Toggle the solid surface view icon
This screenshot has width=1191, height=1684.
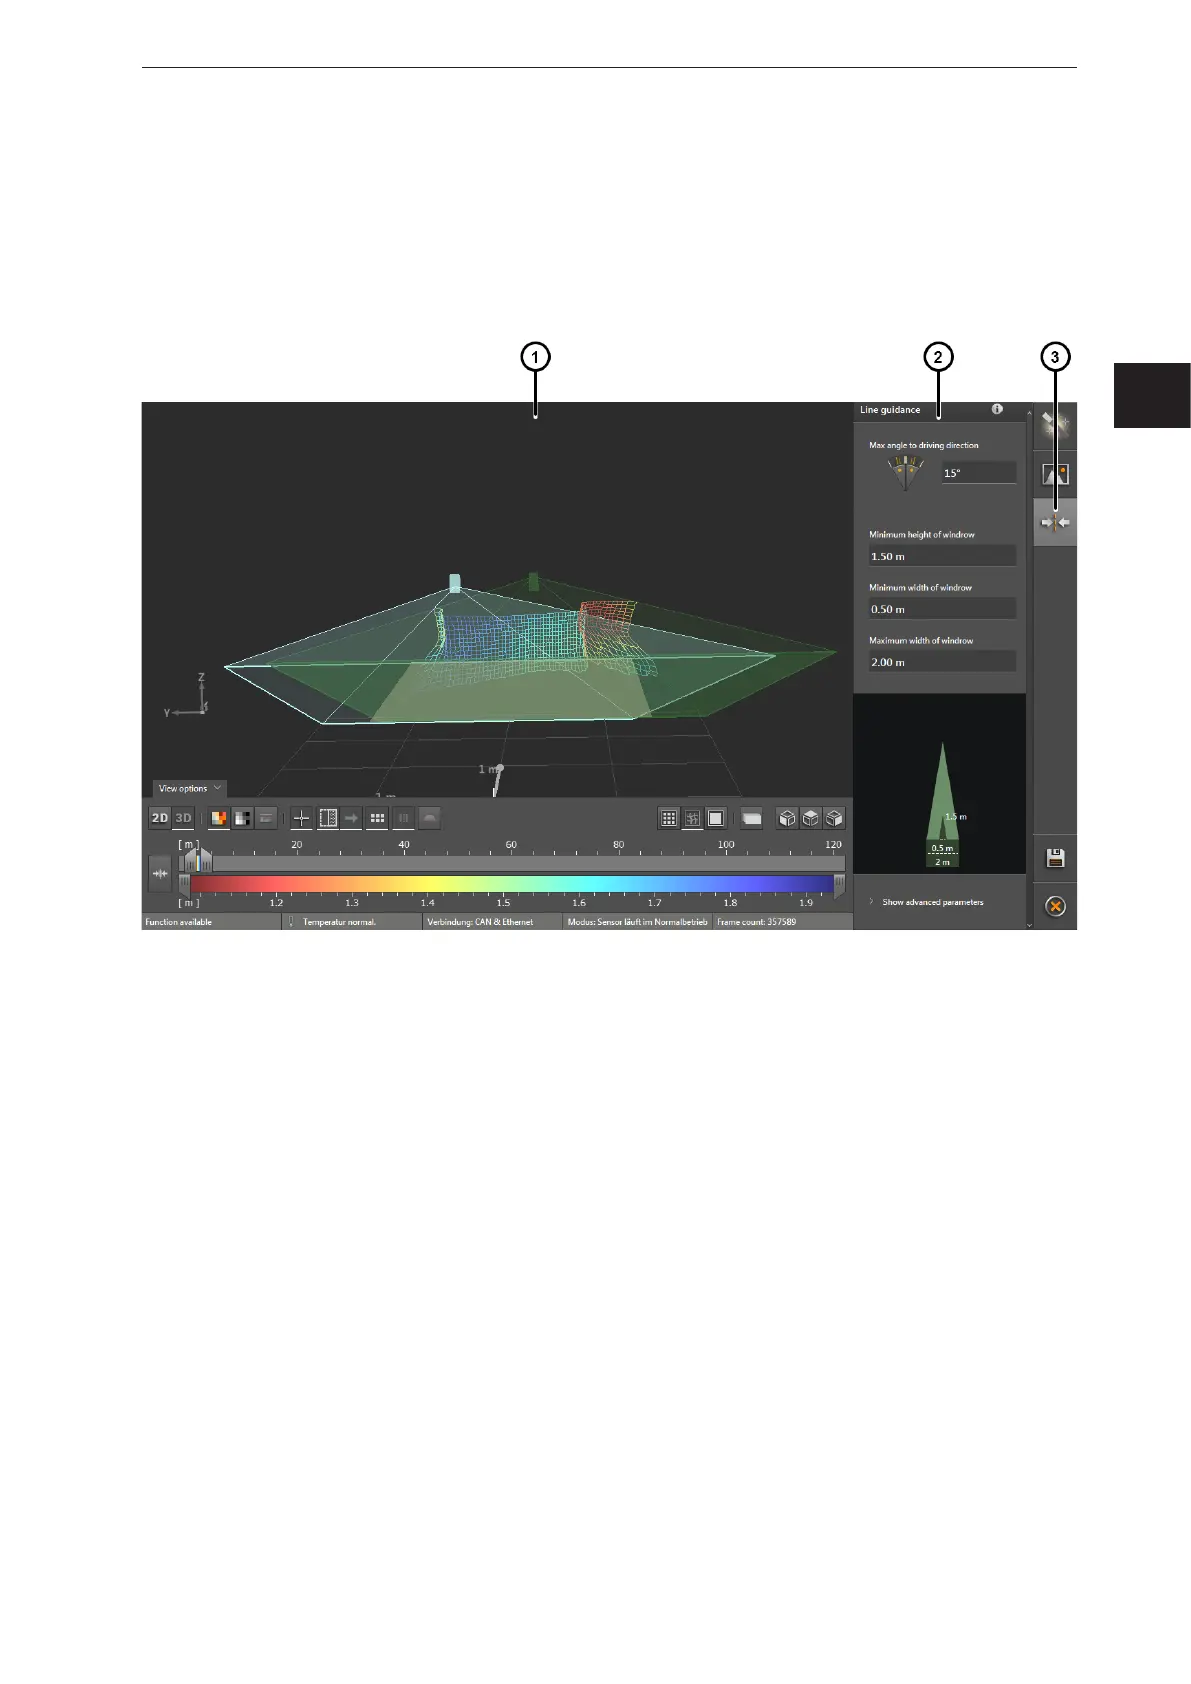tap(716, 819)
